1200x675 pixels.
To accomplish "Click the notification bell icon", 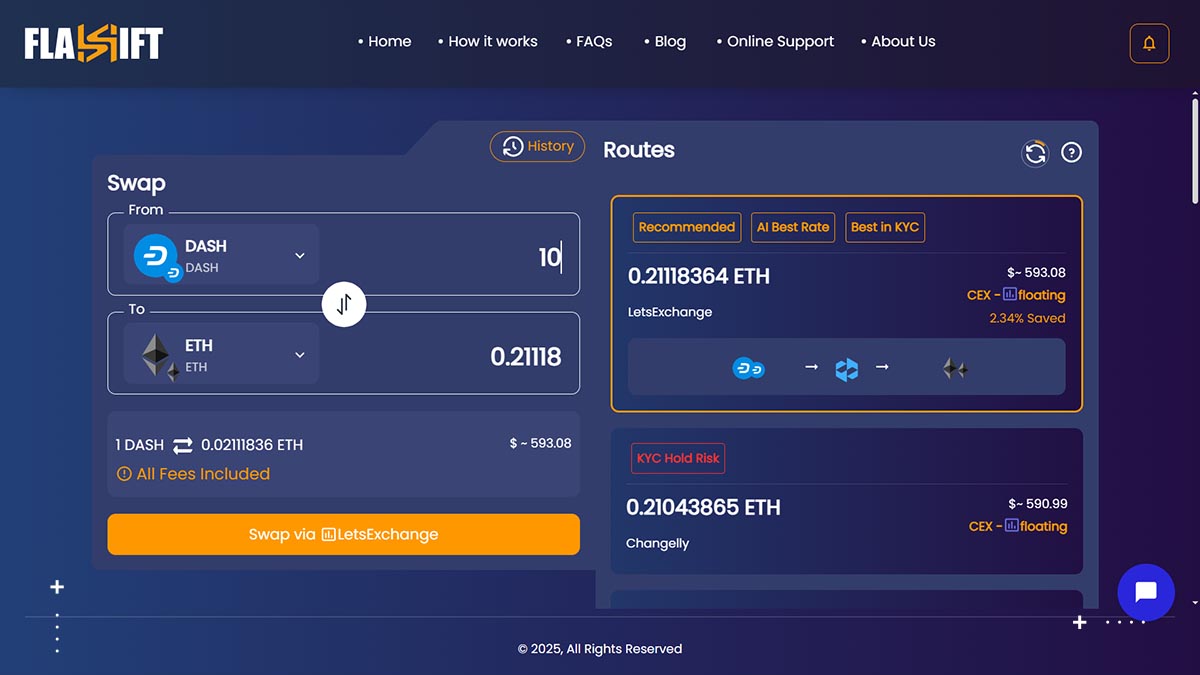I will coord(1148,43).
